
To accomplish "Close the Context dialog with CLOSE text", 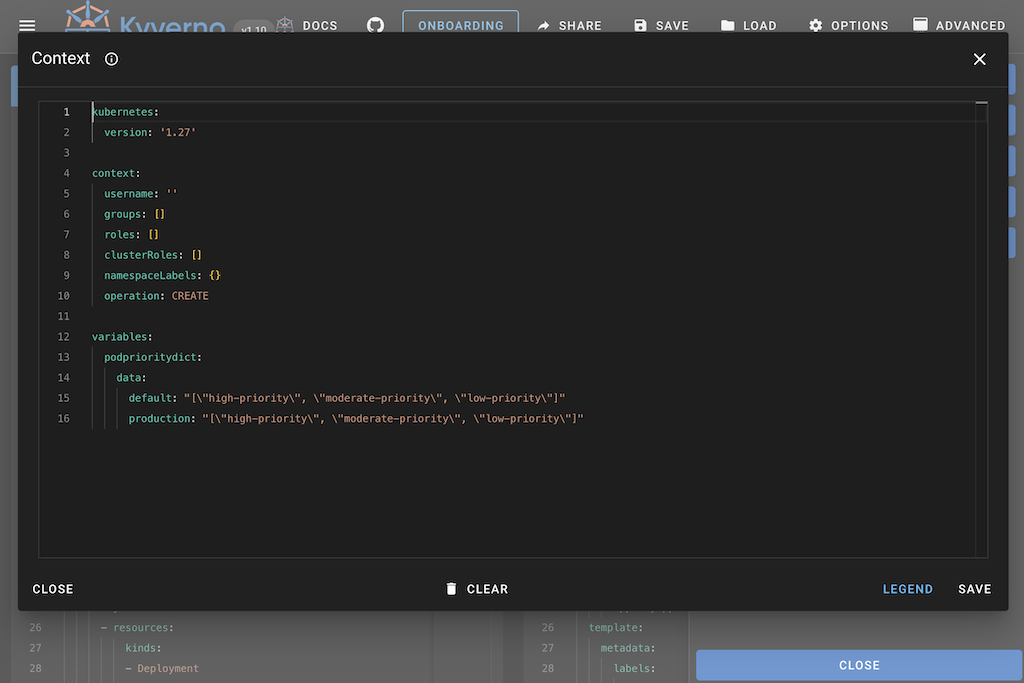I will (52, 589).
